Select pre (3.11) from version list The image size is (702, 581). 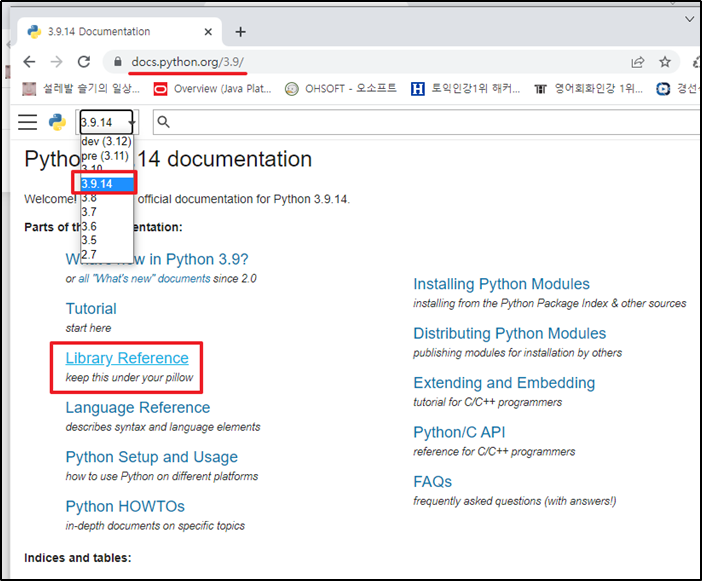click(x=107, y=156)
